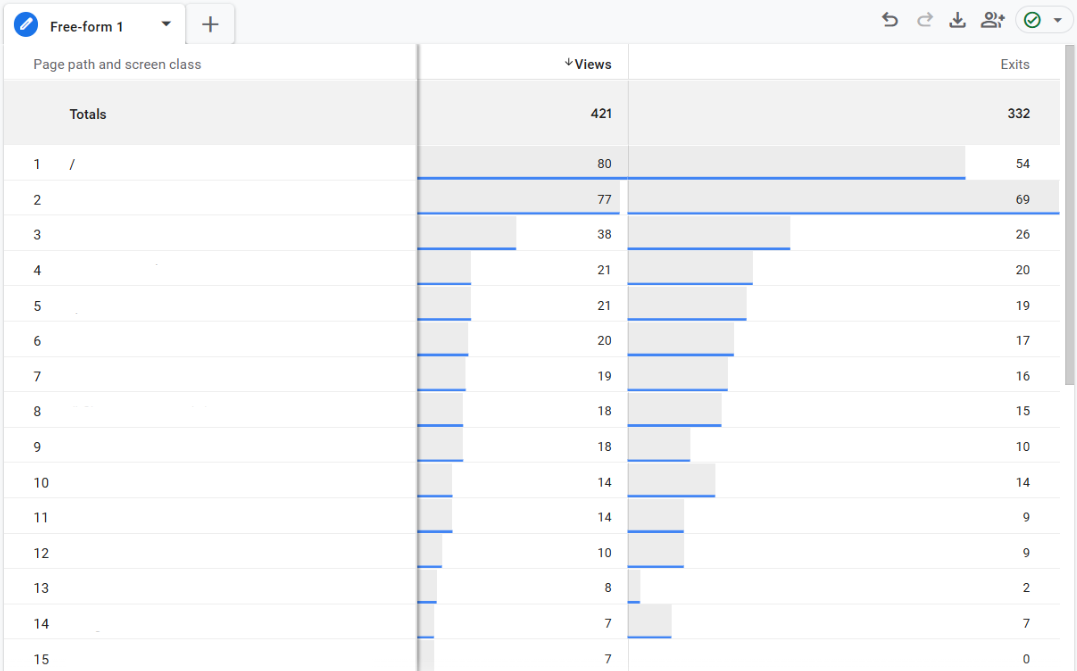Open the dropdown beside the saved checkmark
Image resolution: width=1077 pixels, height=671 pixels.
[1057, 19]
